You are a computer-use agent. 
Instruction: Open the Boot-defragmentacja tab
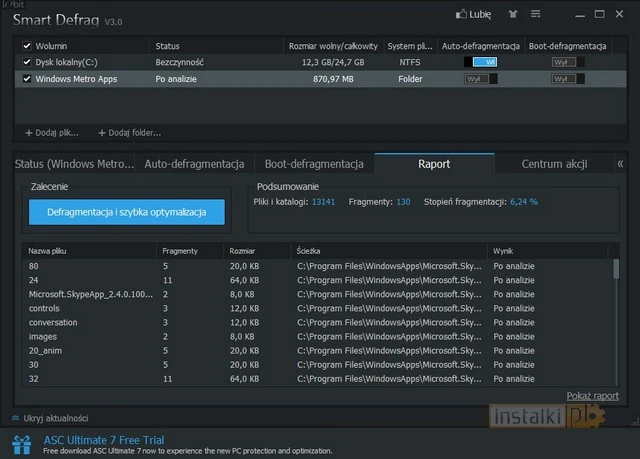[x=314, y=164]
